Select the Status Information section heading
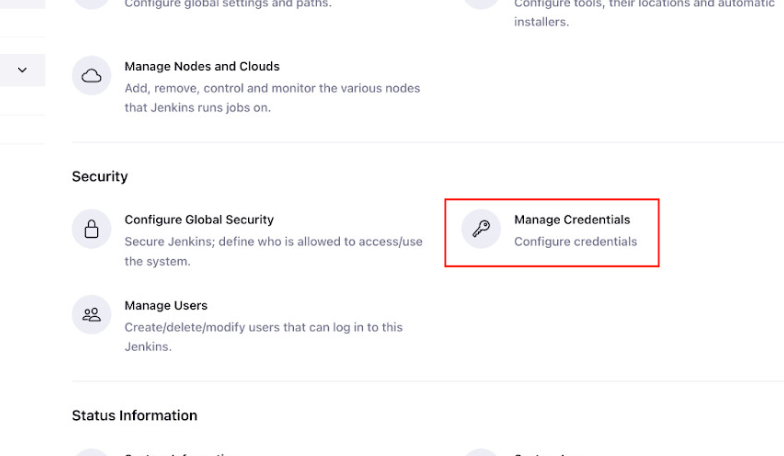 134,416
